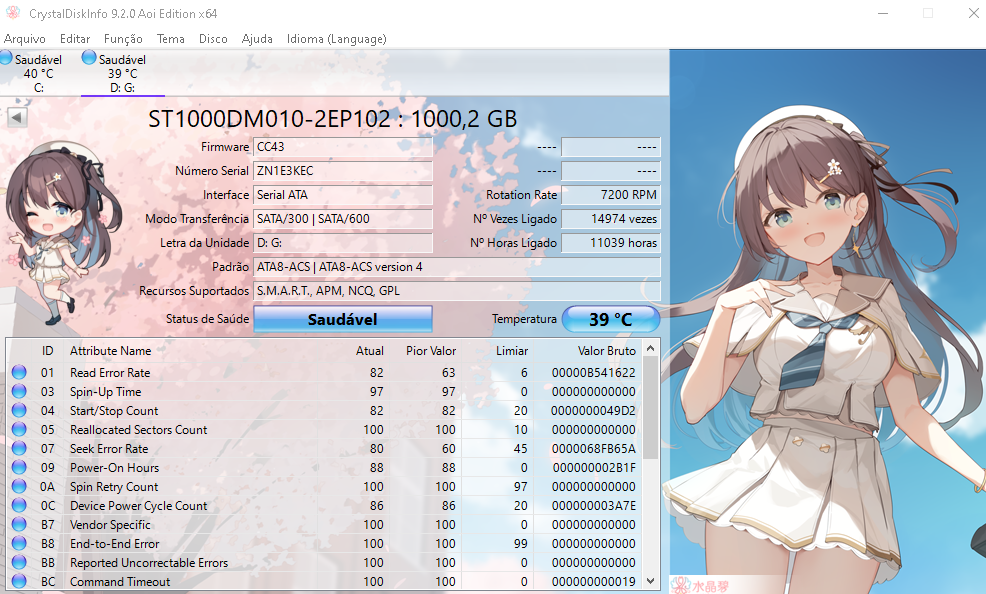Select raw value 000000002B1F
The image size is (986, 594).
pos(594,468)
